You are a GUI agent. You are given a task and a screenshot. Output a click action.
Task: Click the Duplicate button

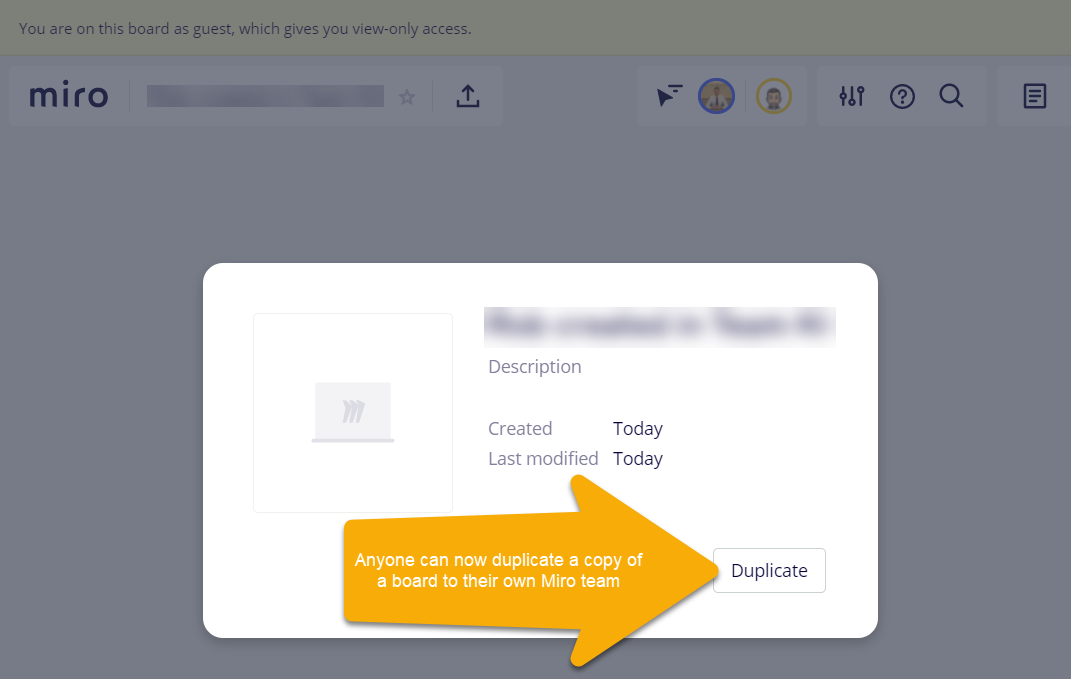[769, 570]
